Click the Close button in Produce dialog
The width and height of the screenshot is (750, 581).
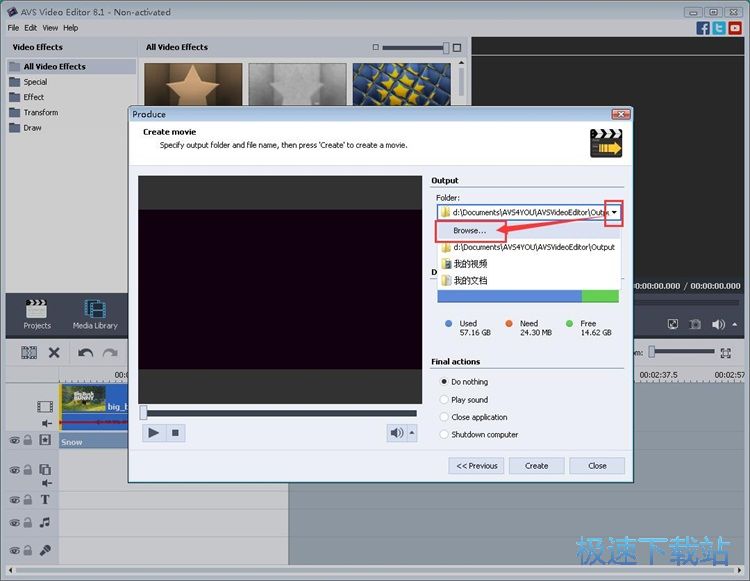[597, 466]
